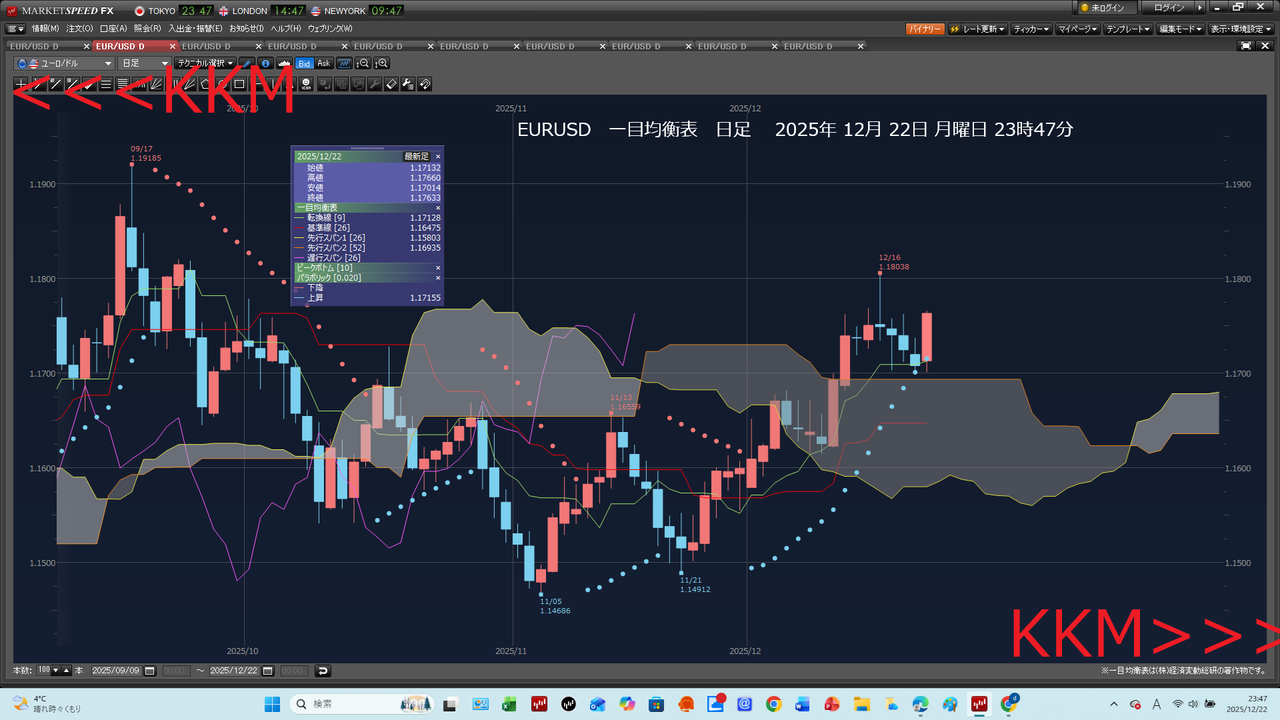Toggle Ask price display
This screenshot has width=1280, height=720.
(323, 63)
